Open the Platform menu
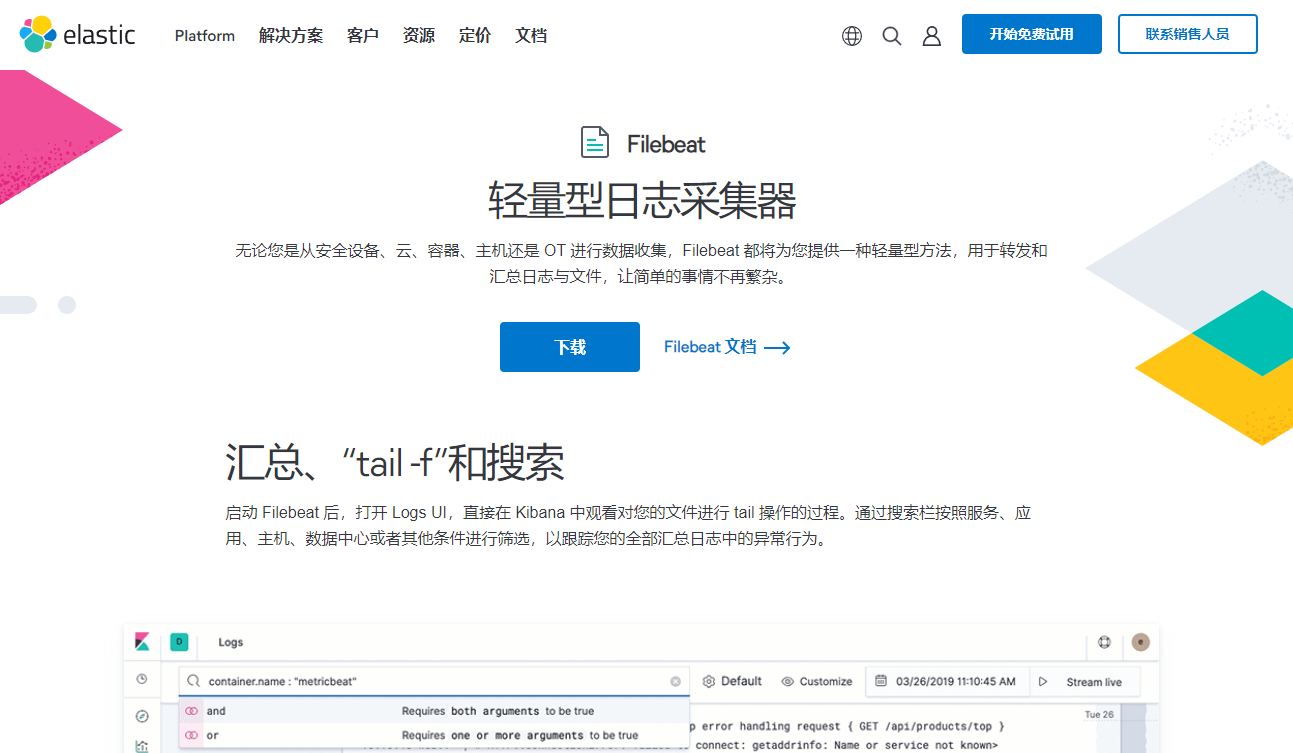1293x753 pixels. tap(205, 36)
